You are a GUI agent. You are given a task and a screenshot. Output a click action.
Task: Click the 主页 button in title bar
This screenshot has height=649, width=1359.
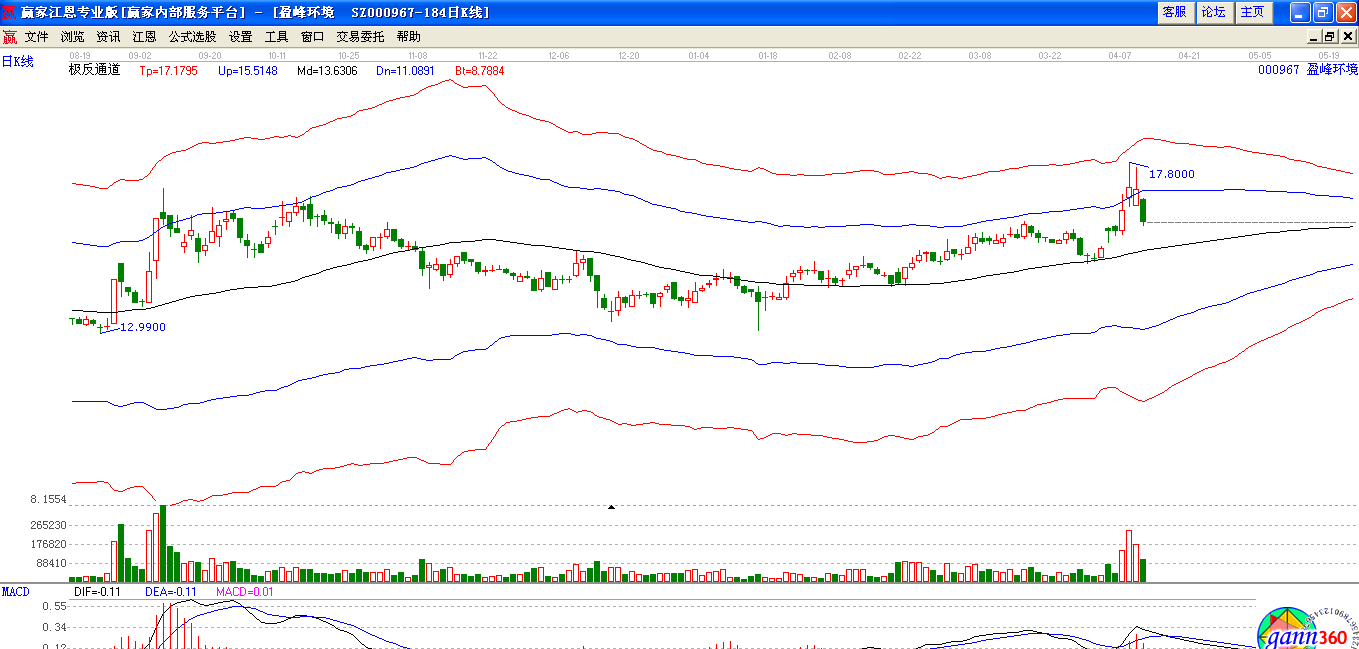1252,12
